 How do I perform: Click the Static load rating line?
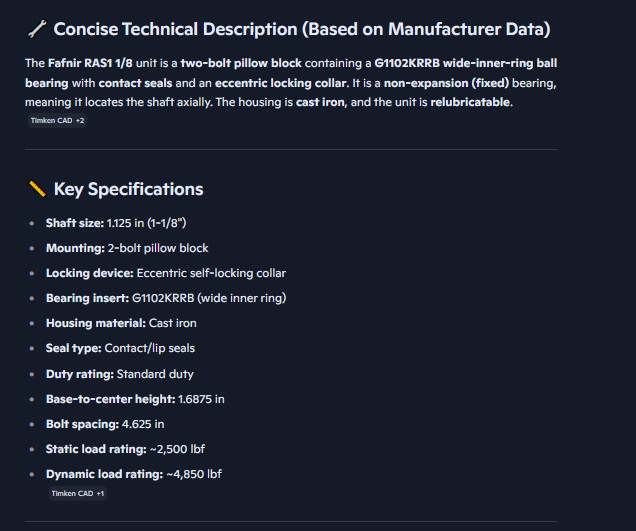(x=125, y=449)
